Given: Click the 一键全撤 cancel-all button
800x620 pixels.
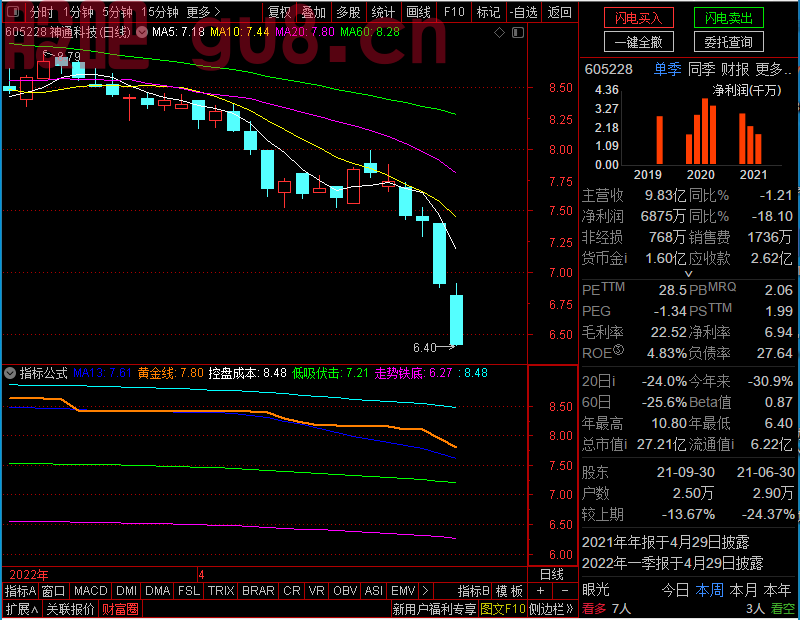Looking at the screenshot, I should pyautogui.click(x=638, y=42).
